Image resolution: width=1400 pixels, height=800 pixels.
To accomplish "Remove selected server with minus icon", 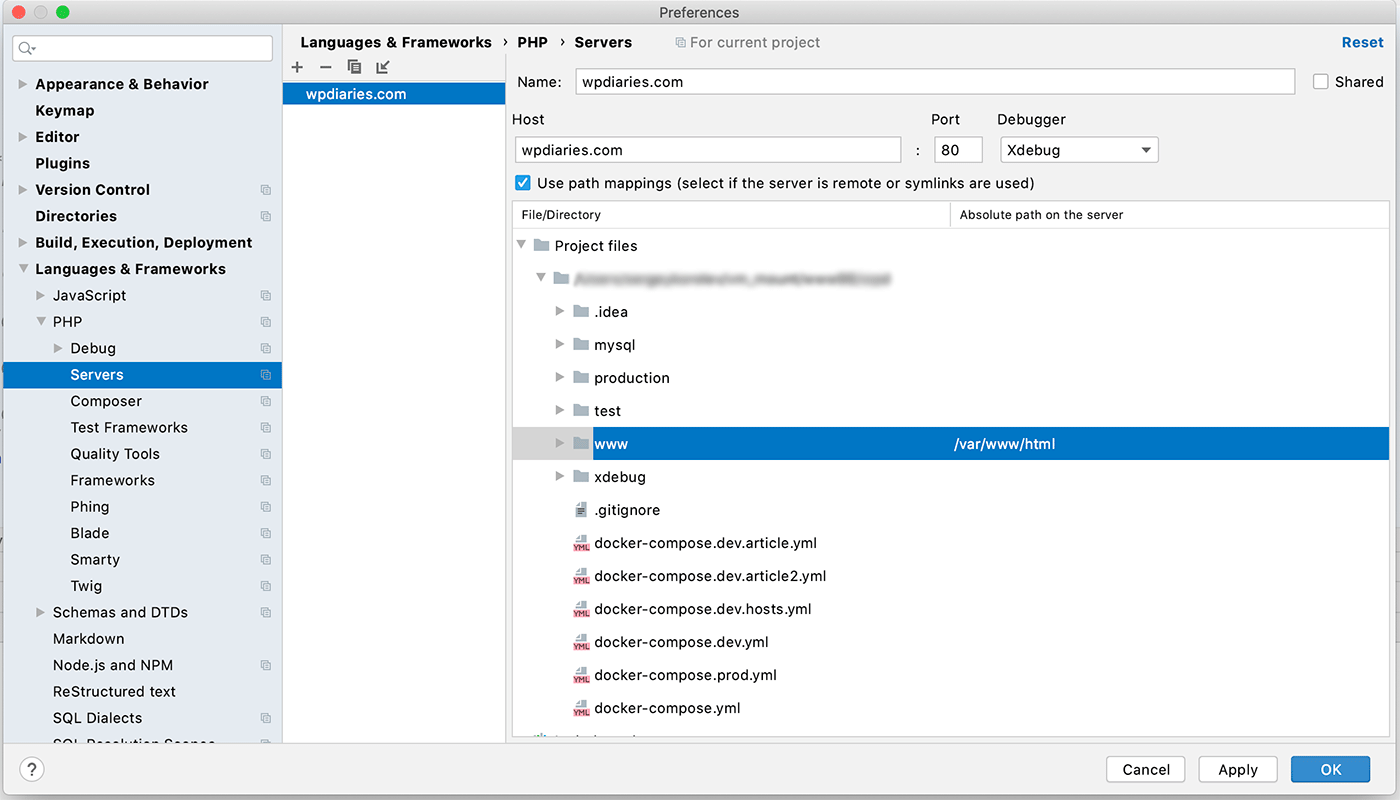I will (325, 67).
